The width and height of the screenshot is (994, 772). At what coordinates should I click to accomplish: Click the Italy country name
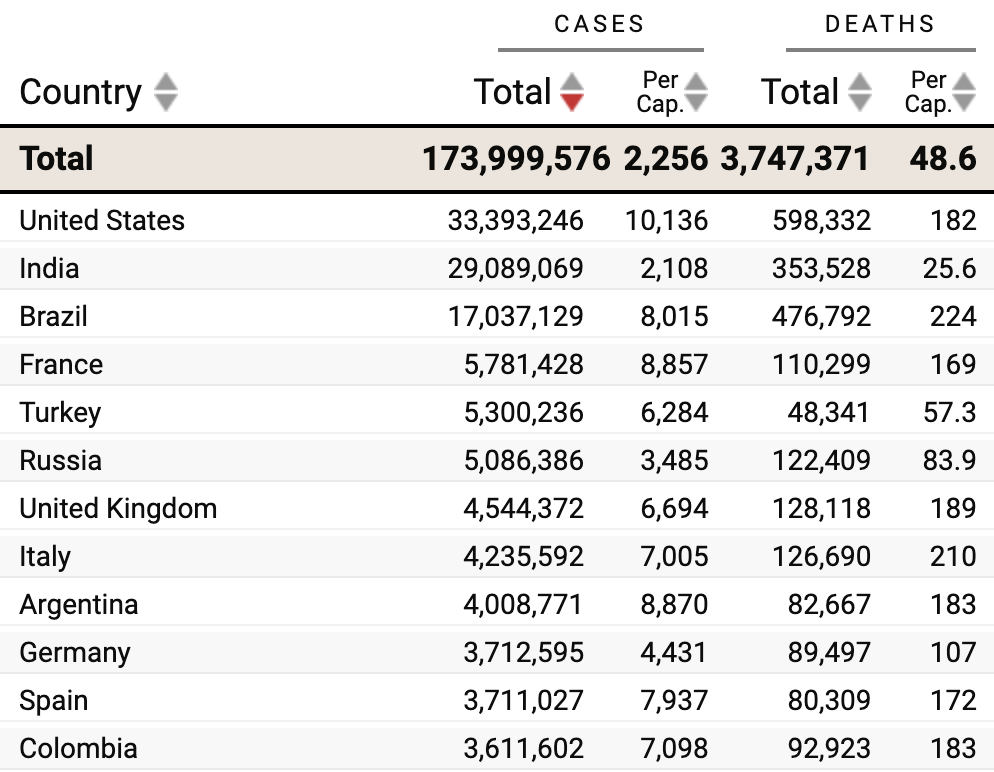pyautogui.click(x=45, y=556)
